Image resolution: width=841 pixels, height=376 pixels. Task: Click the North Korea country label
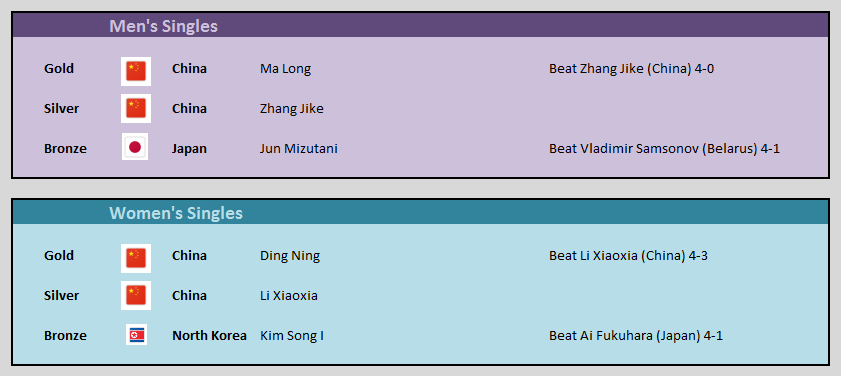click(209, 336)
